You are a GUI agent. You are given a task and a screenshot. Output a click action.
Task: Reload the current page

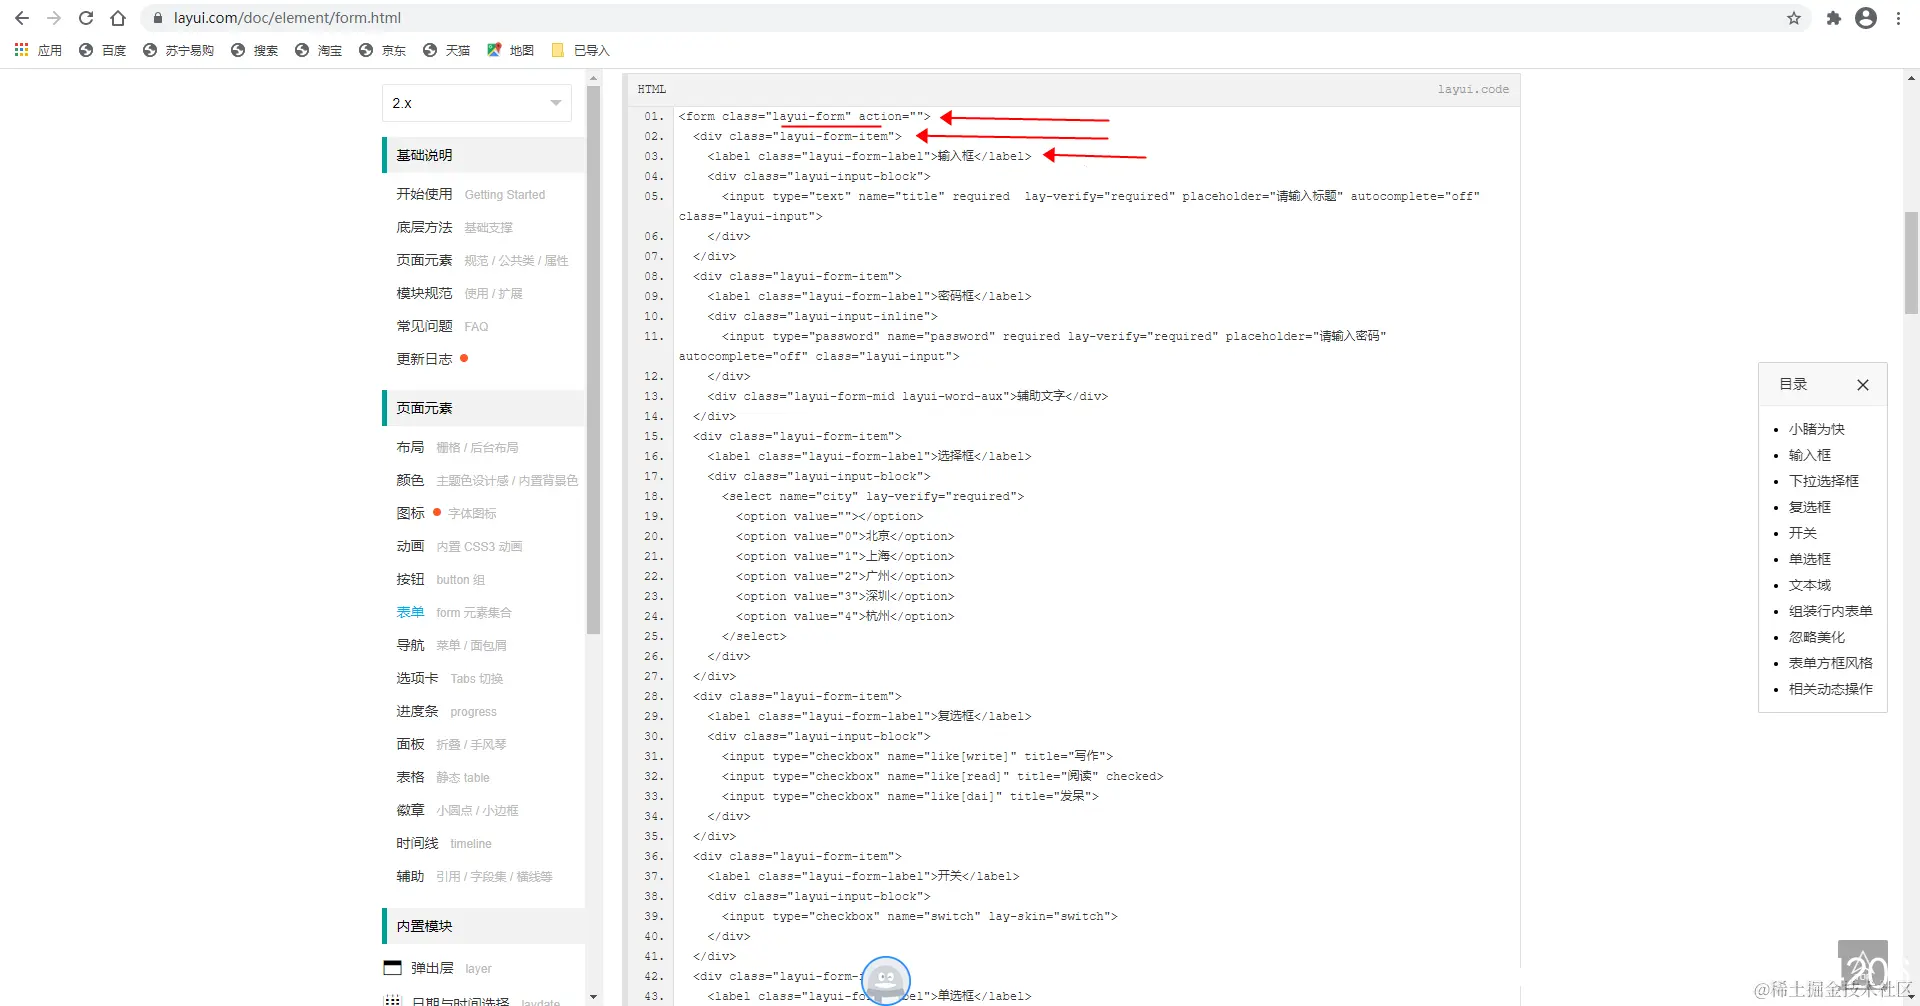(86, 18)
